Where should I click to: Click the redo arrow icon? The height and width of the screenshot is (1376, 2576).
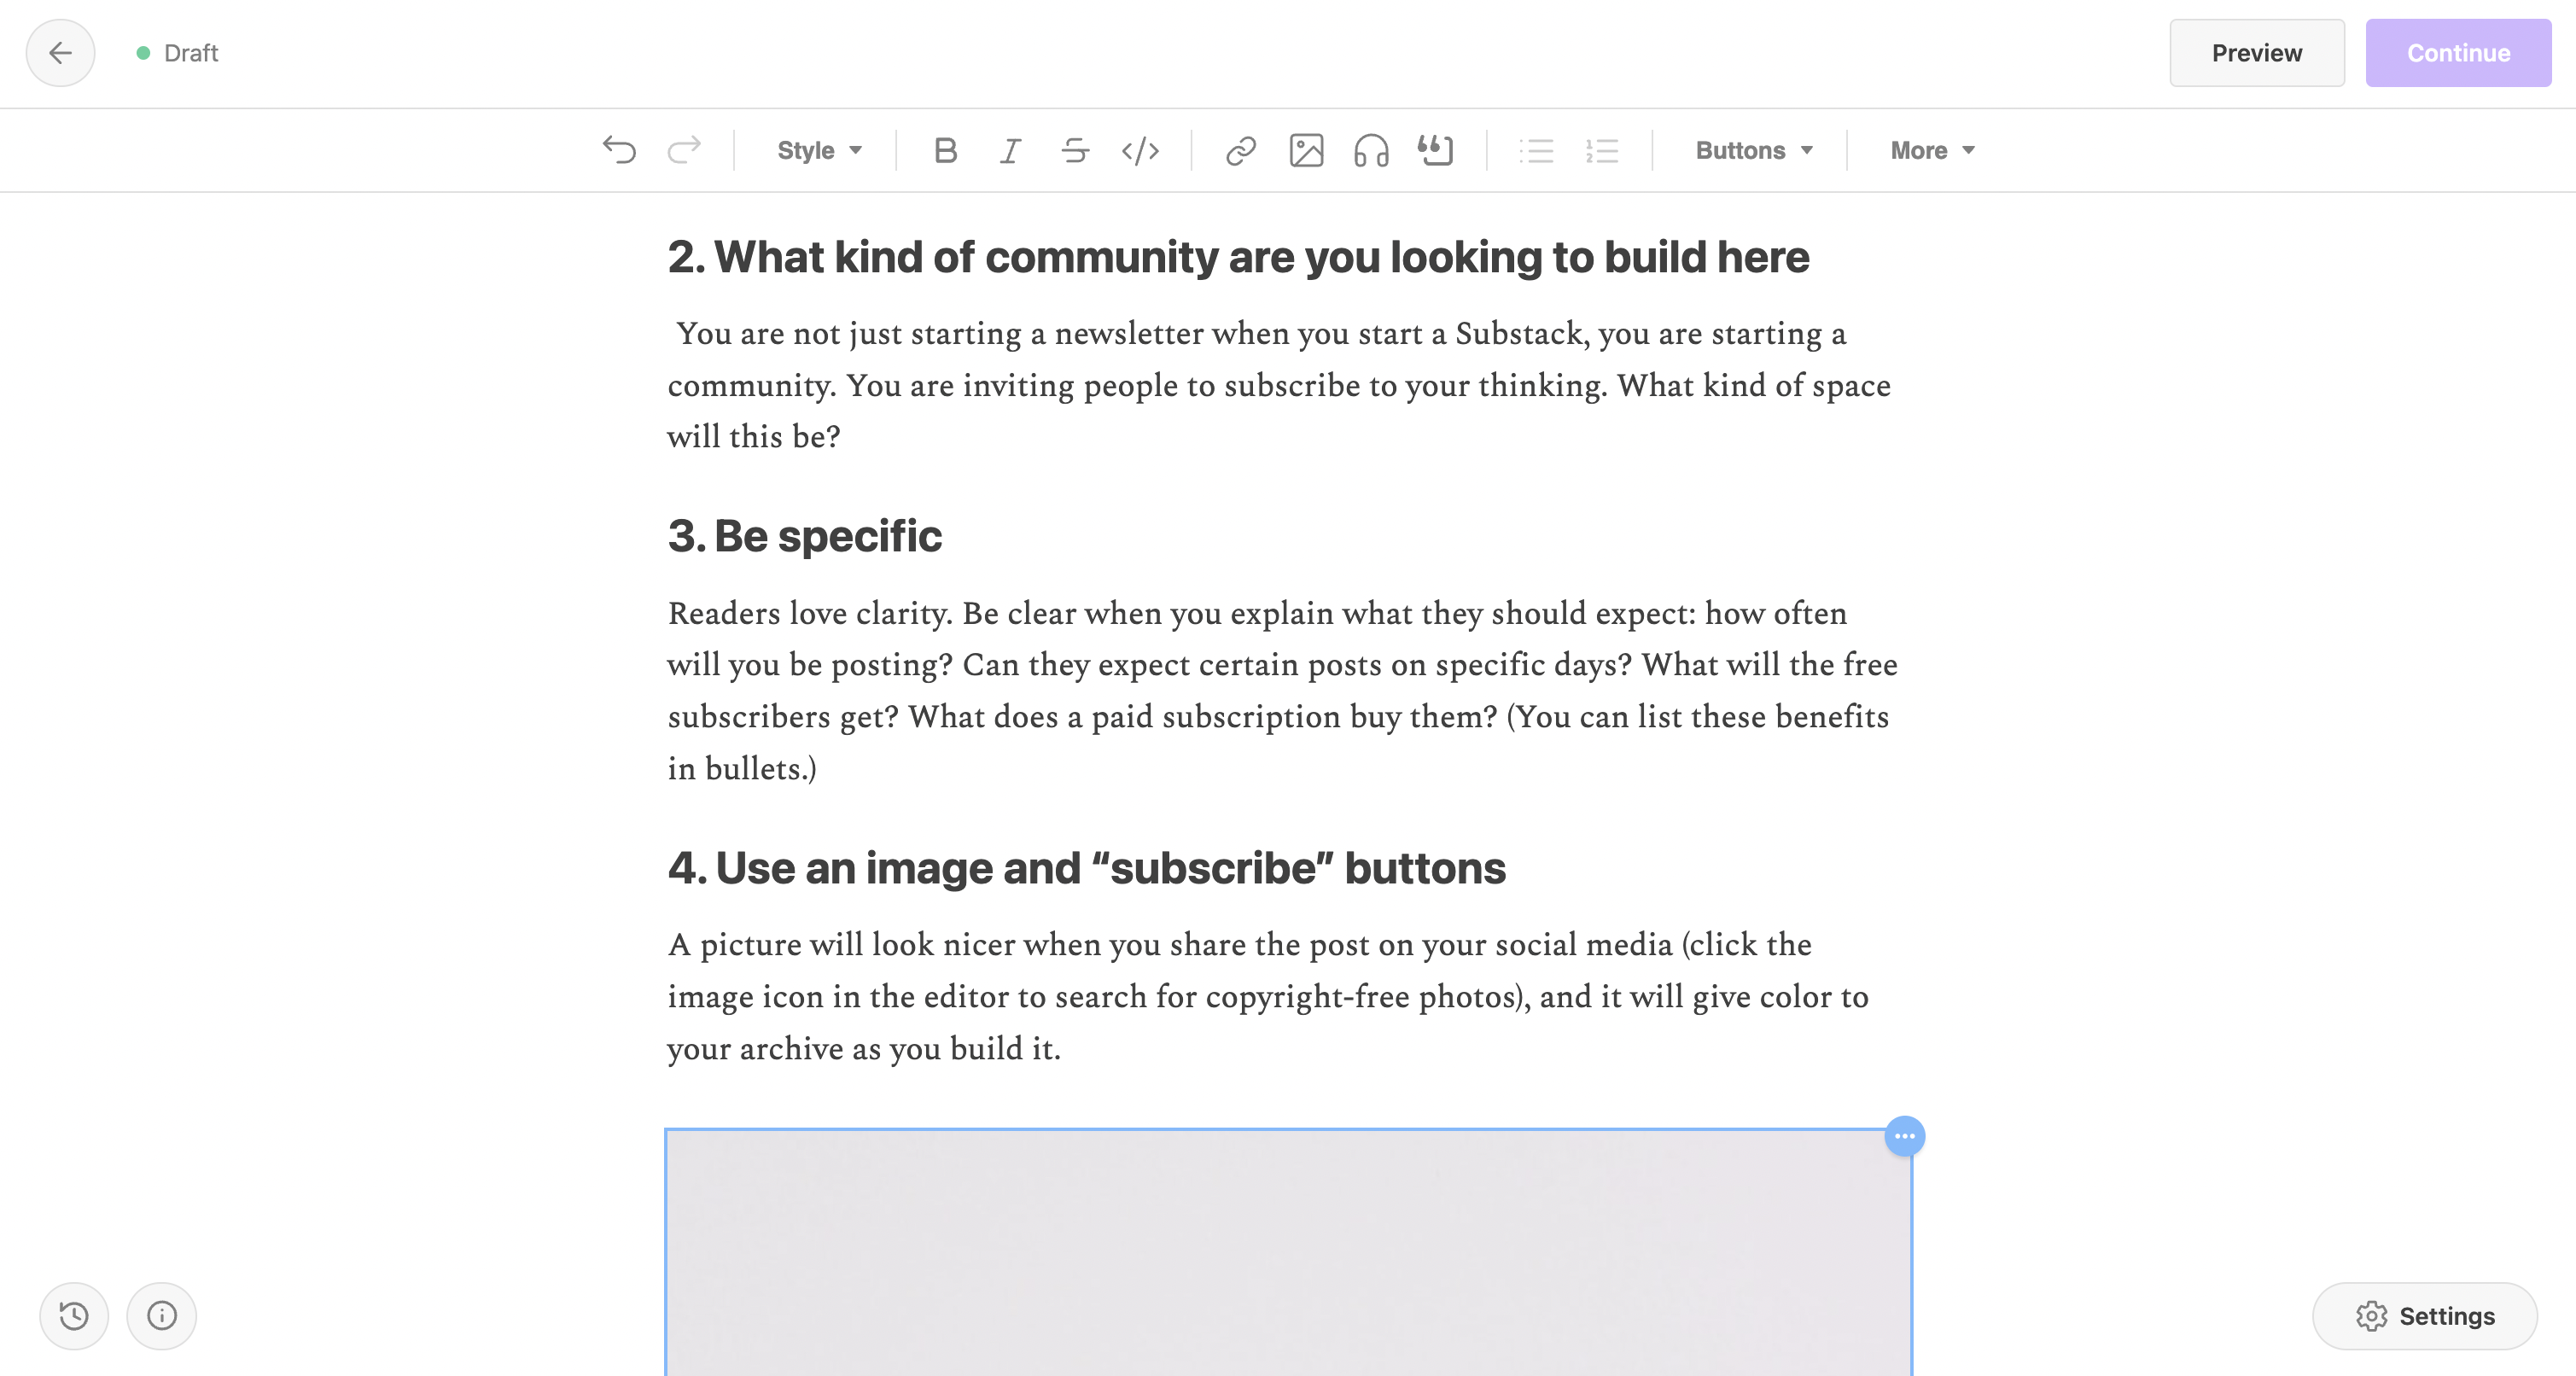(x=684, y=150)
